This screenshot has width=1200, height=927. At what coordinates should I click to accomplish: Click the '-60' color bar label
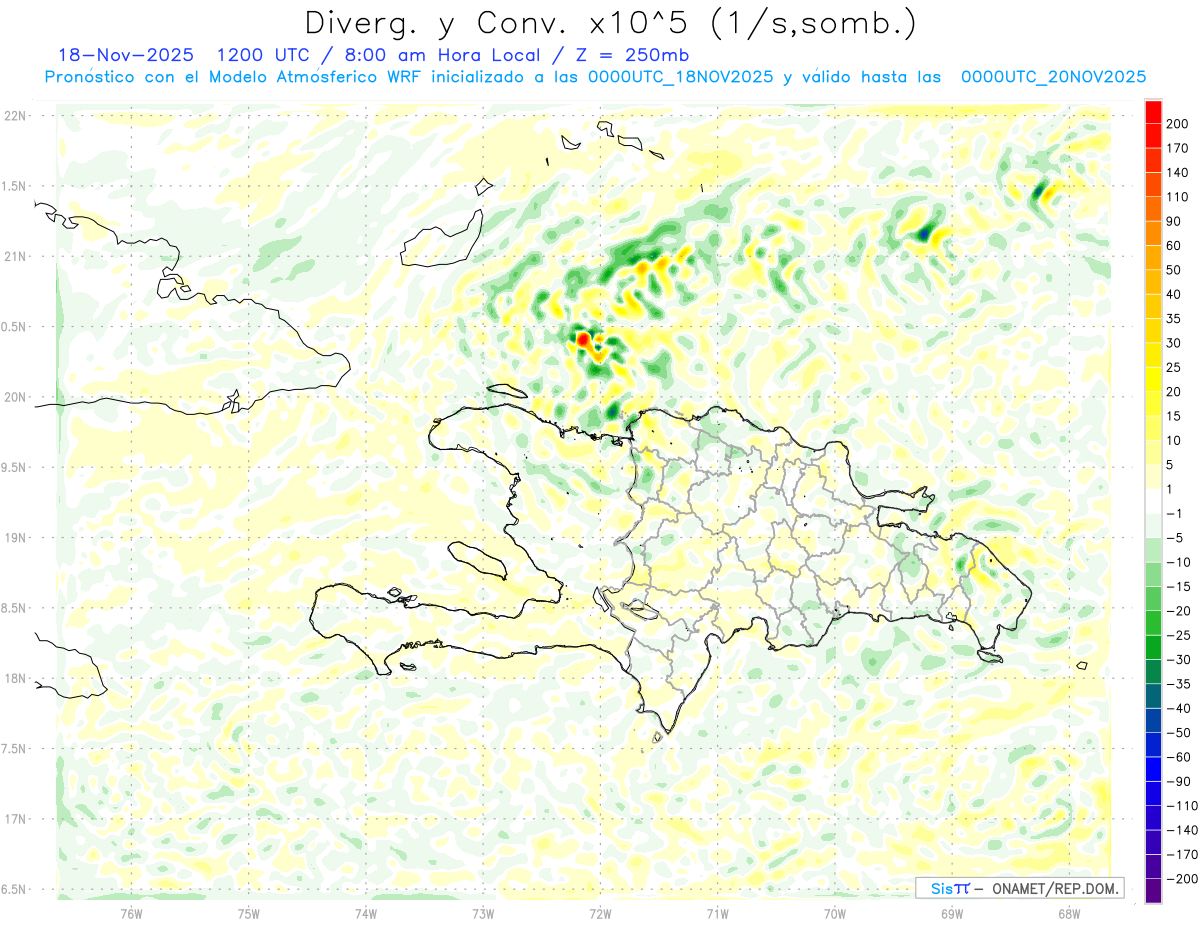(x=1178, y=757)
